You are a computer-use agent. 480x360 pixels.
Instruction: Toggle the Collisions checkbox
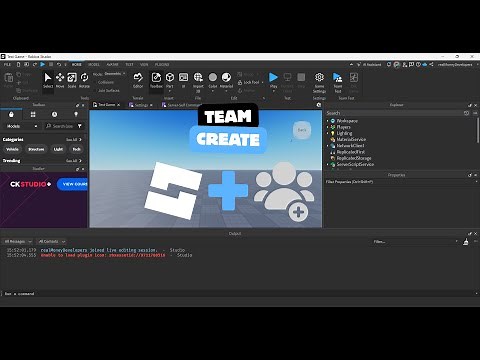(x=103, y=82)
